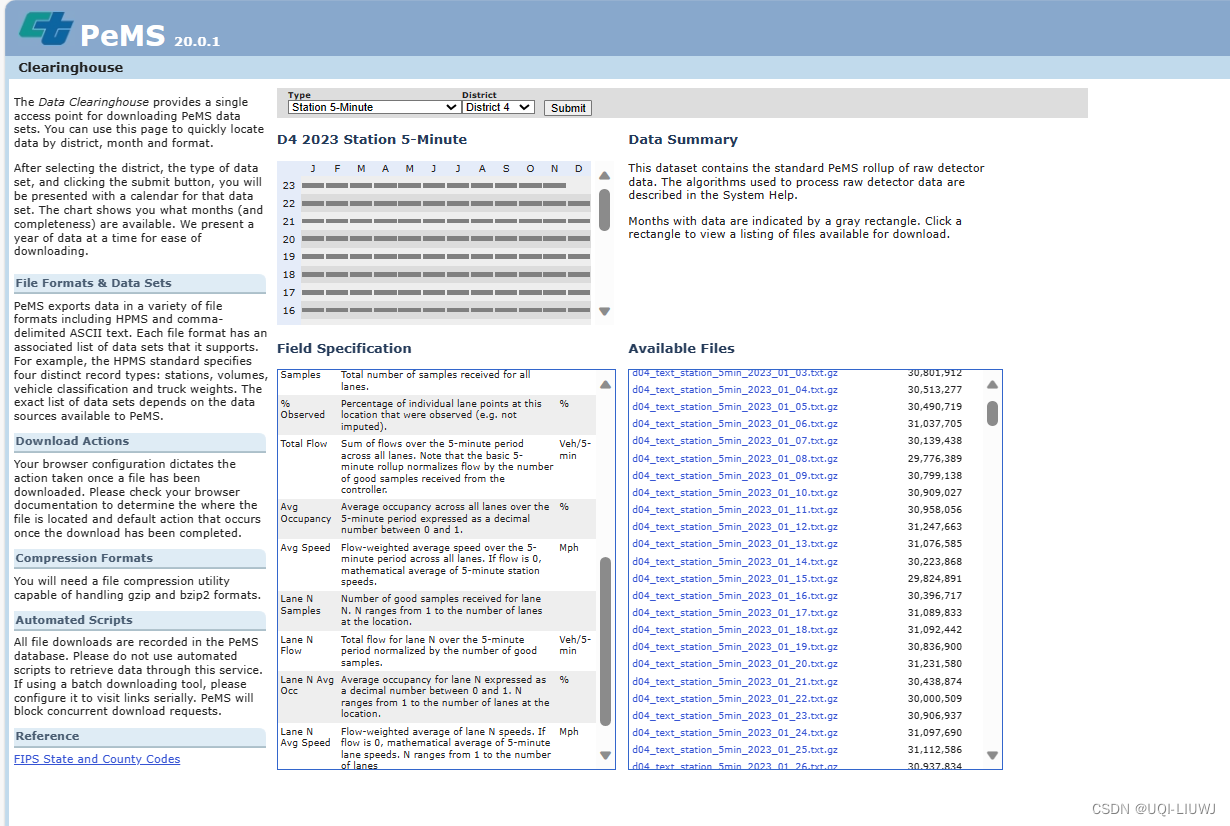Download d04_text_station_5min_2023_01_10.txt.gz
The width and height of the screenshot is (1230, 826).
click(x=735, y=493)
